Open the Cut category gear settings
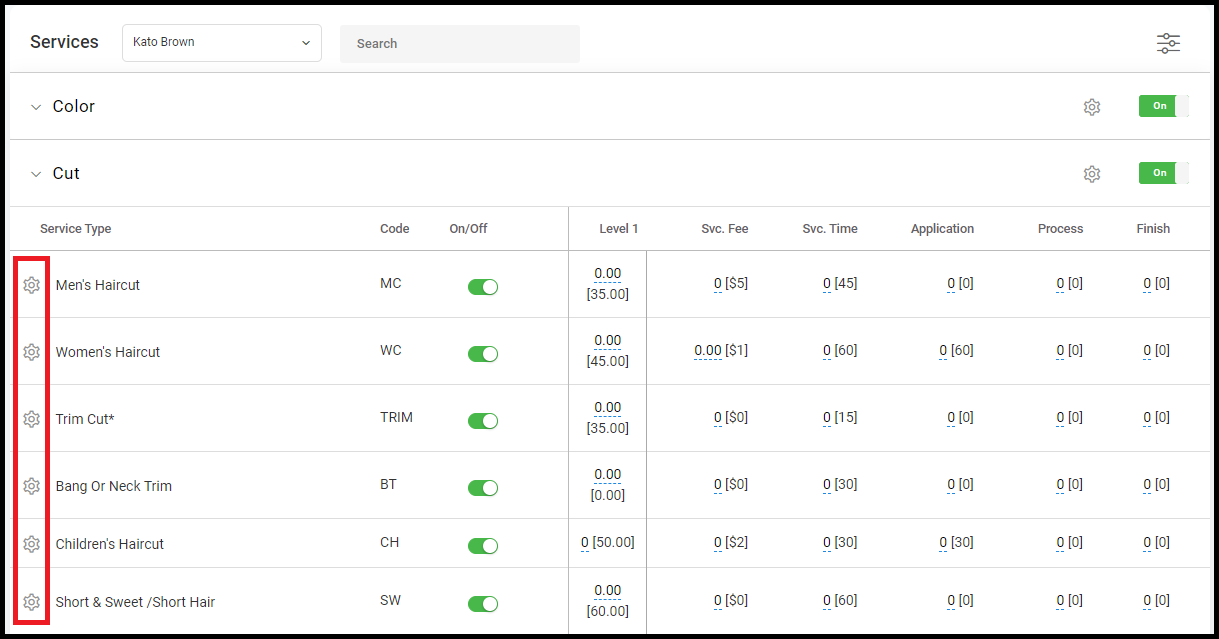This screenshot has height=639, width=1219. point(1092,174)
